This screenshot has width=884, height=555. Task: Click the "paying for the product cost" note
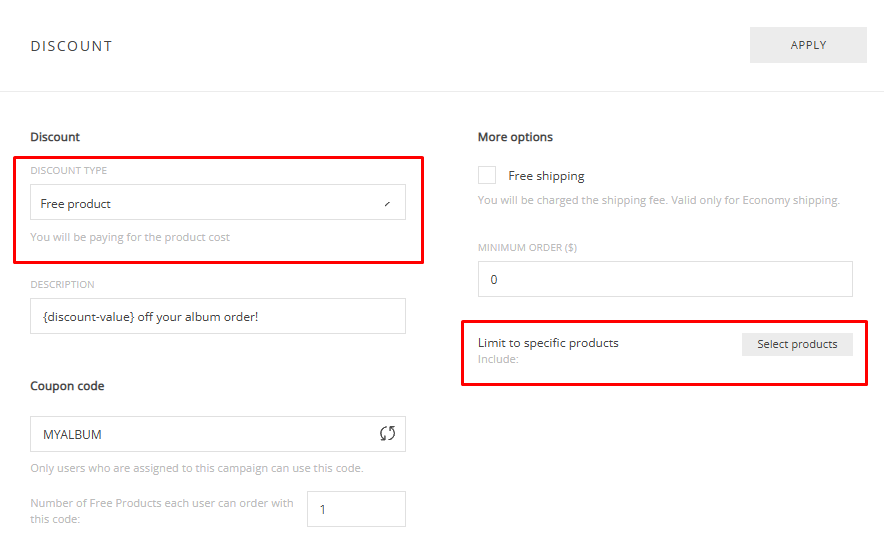coord(130,237)
